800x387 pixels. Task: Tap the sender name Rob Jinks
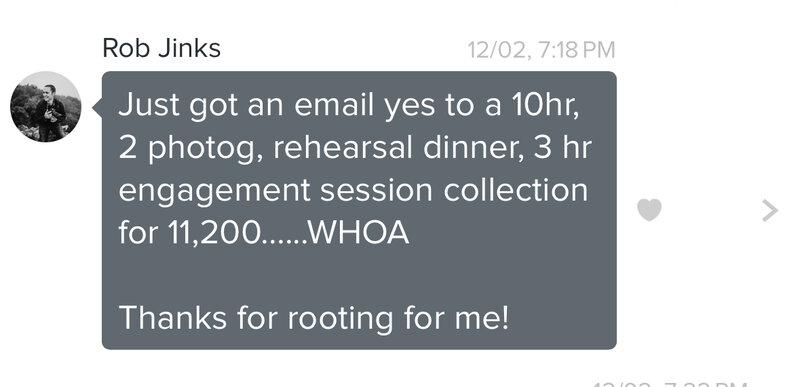161,49
